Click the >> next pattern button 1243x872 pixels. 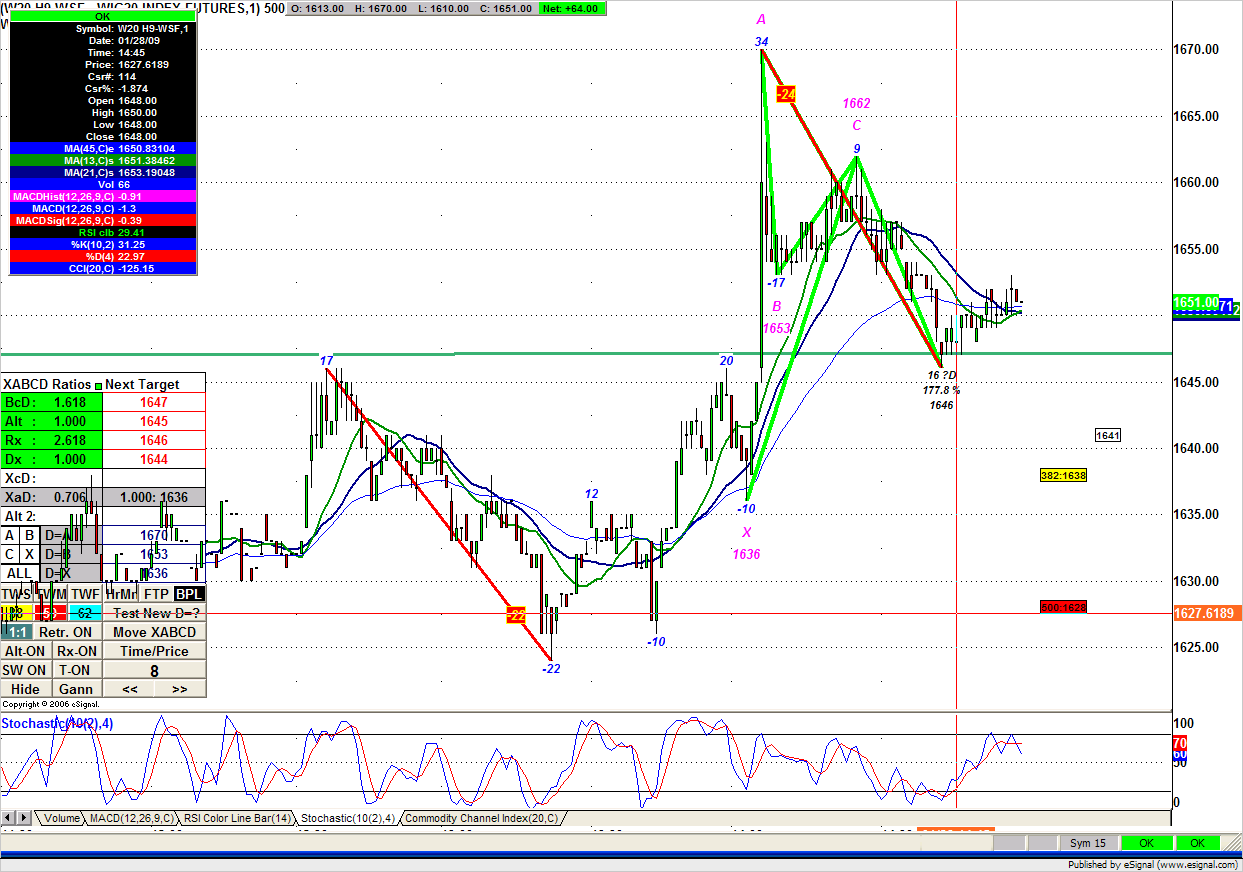(x=180, y=689)
